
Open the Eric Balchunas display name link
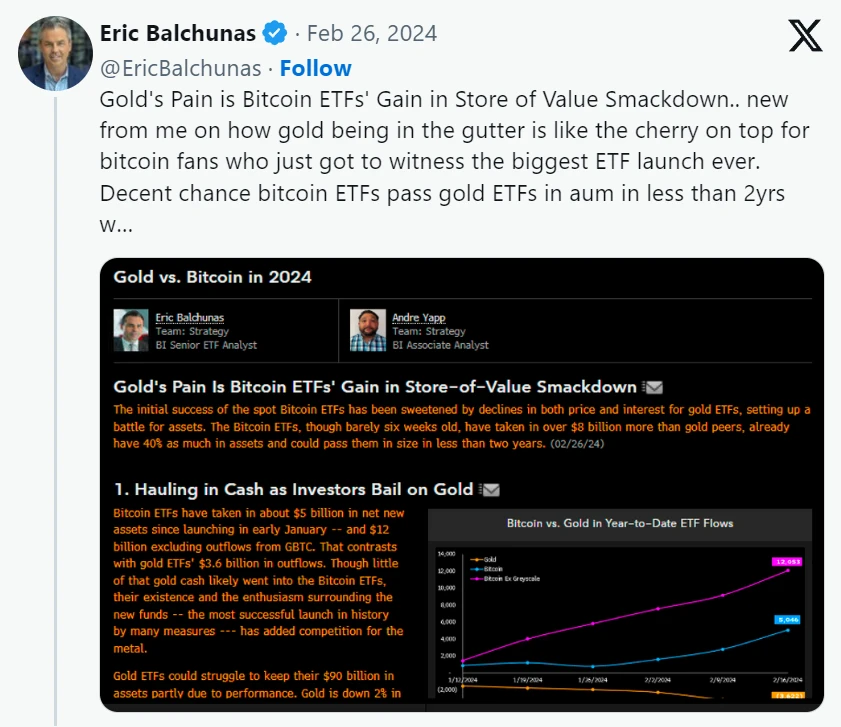point(178,33)
